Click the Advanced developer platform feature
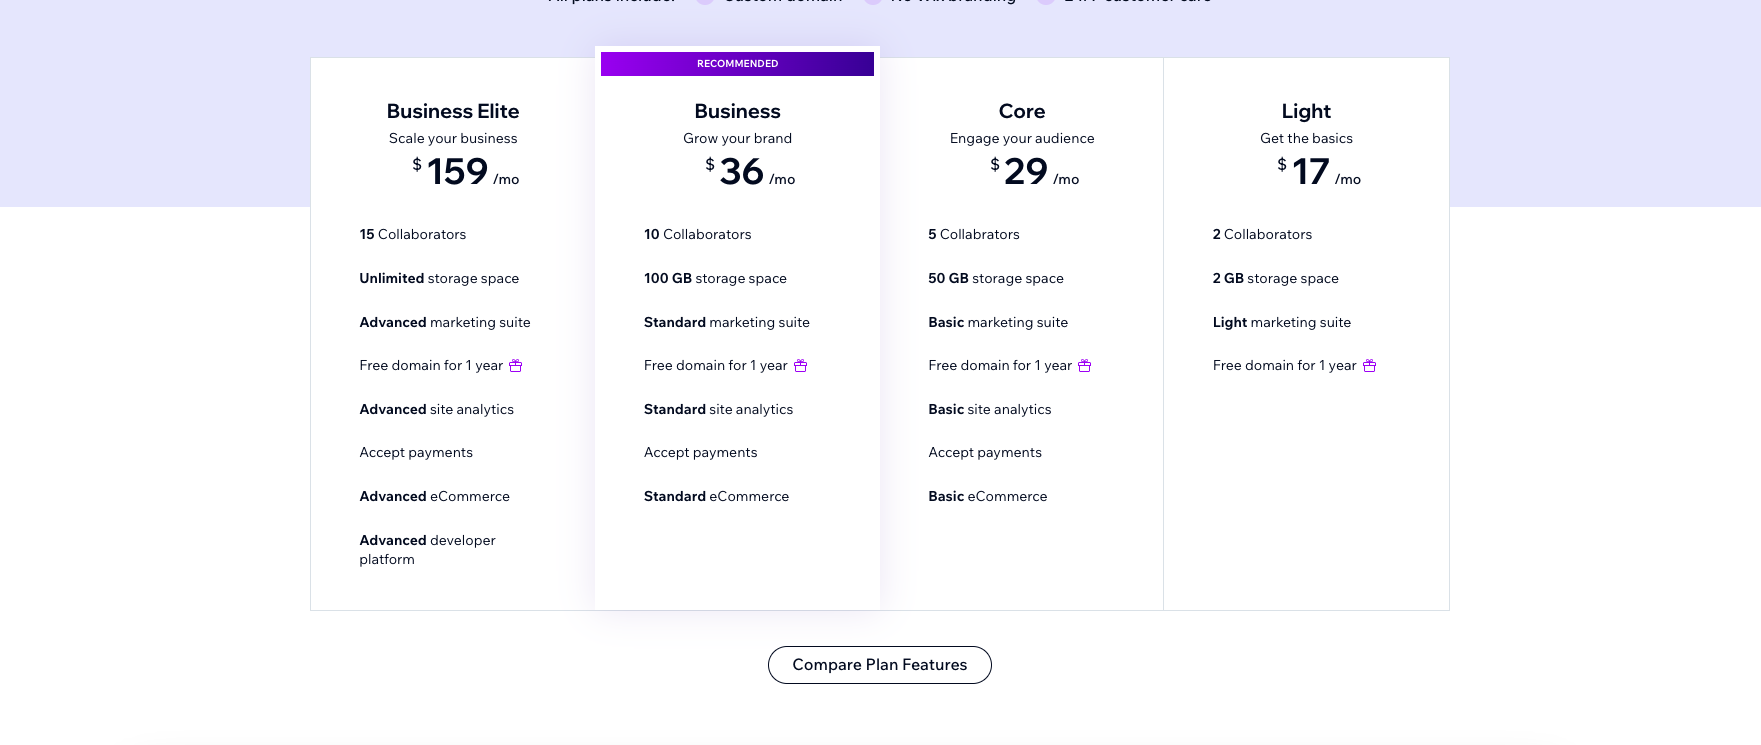Screen dimensions: 1761x745 [427, 549]
